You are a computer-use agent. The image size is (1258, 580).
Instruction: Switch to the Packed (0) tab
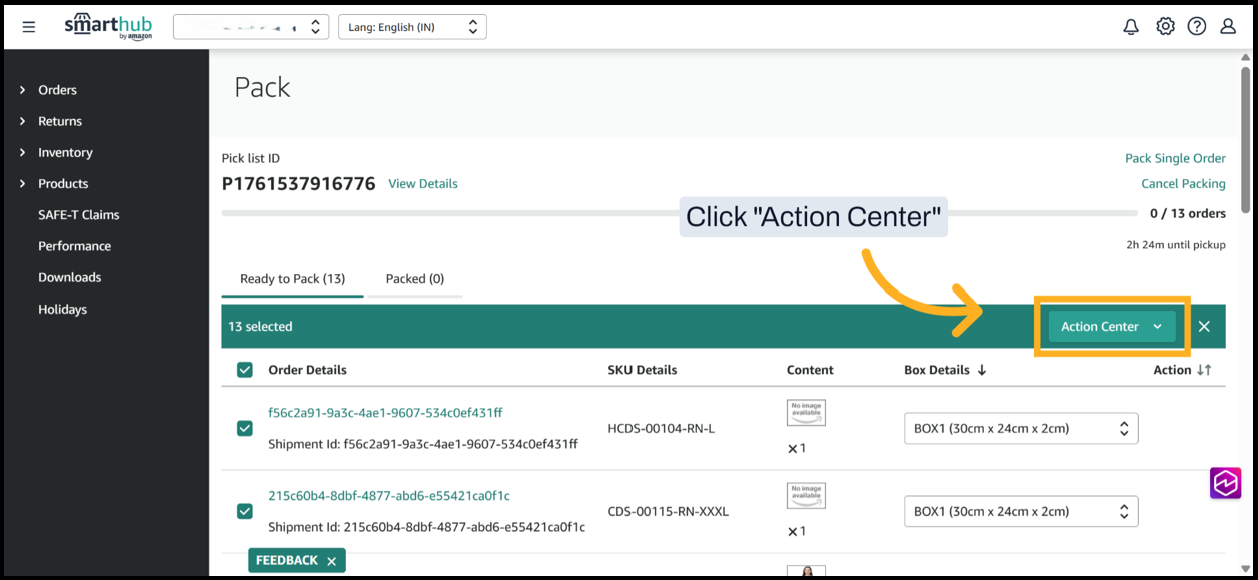pos(414,279)
